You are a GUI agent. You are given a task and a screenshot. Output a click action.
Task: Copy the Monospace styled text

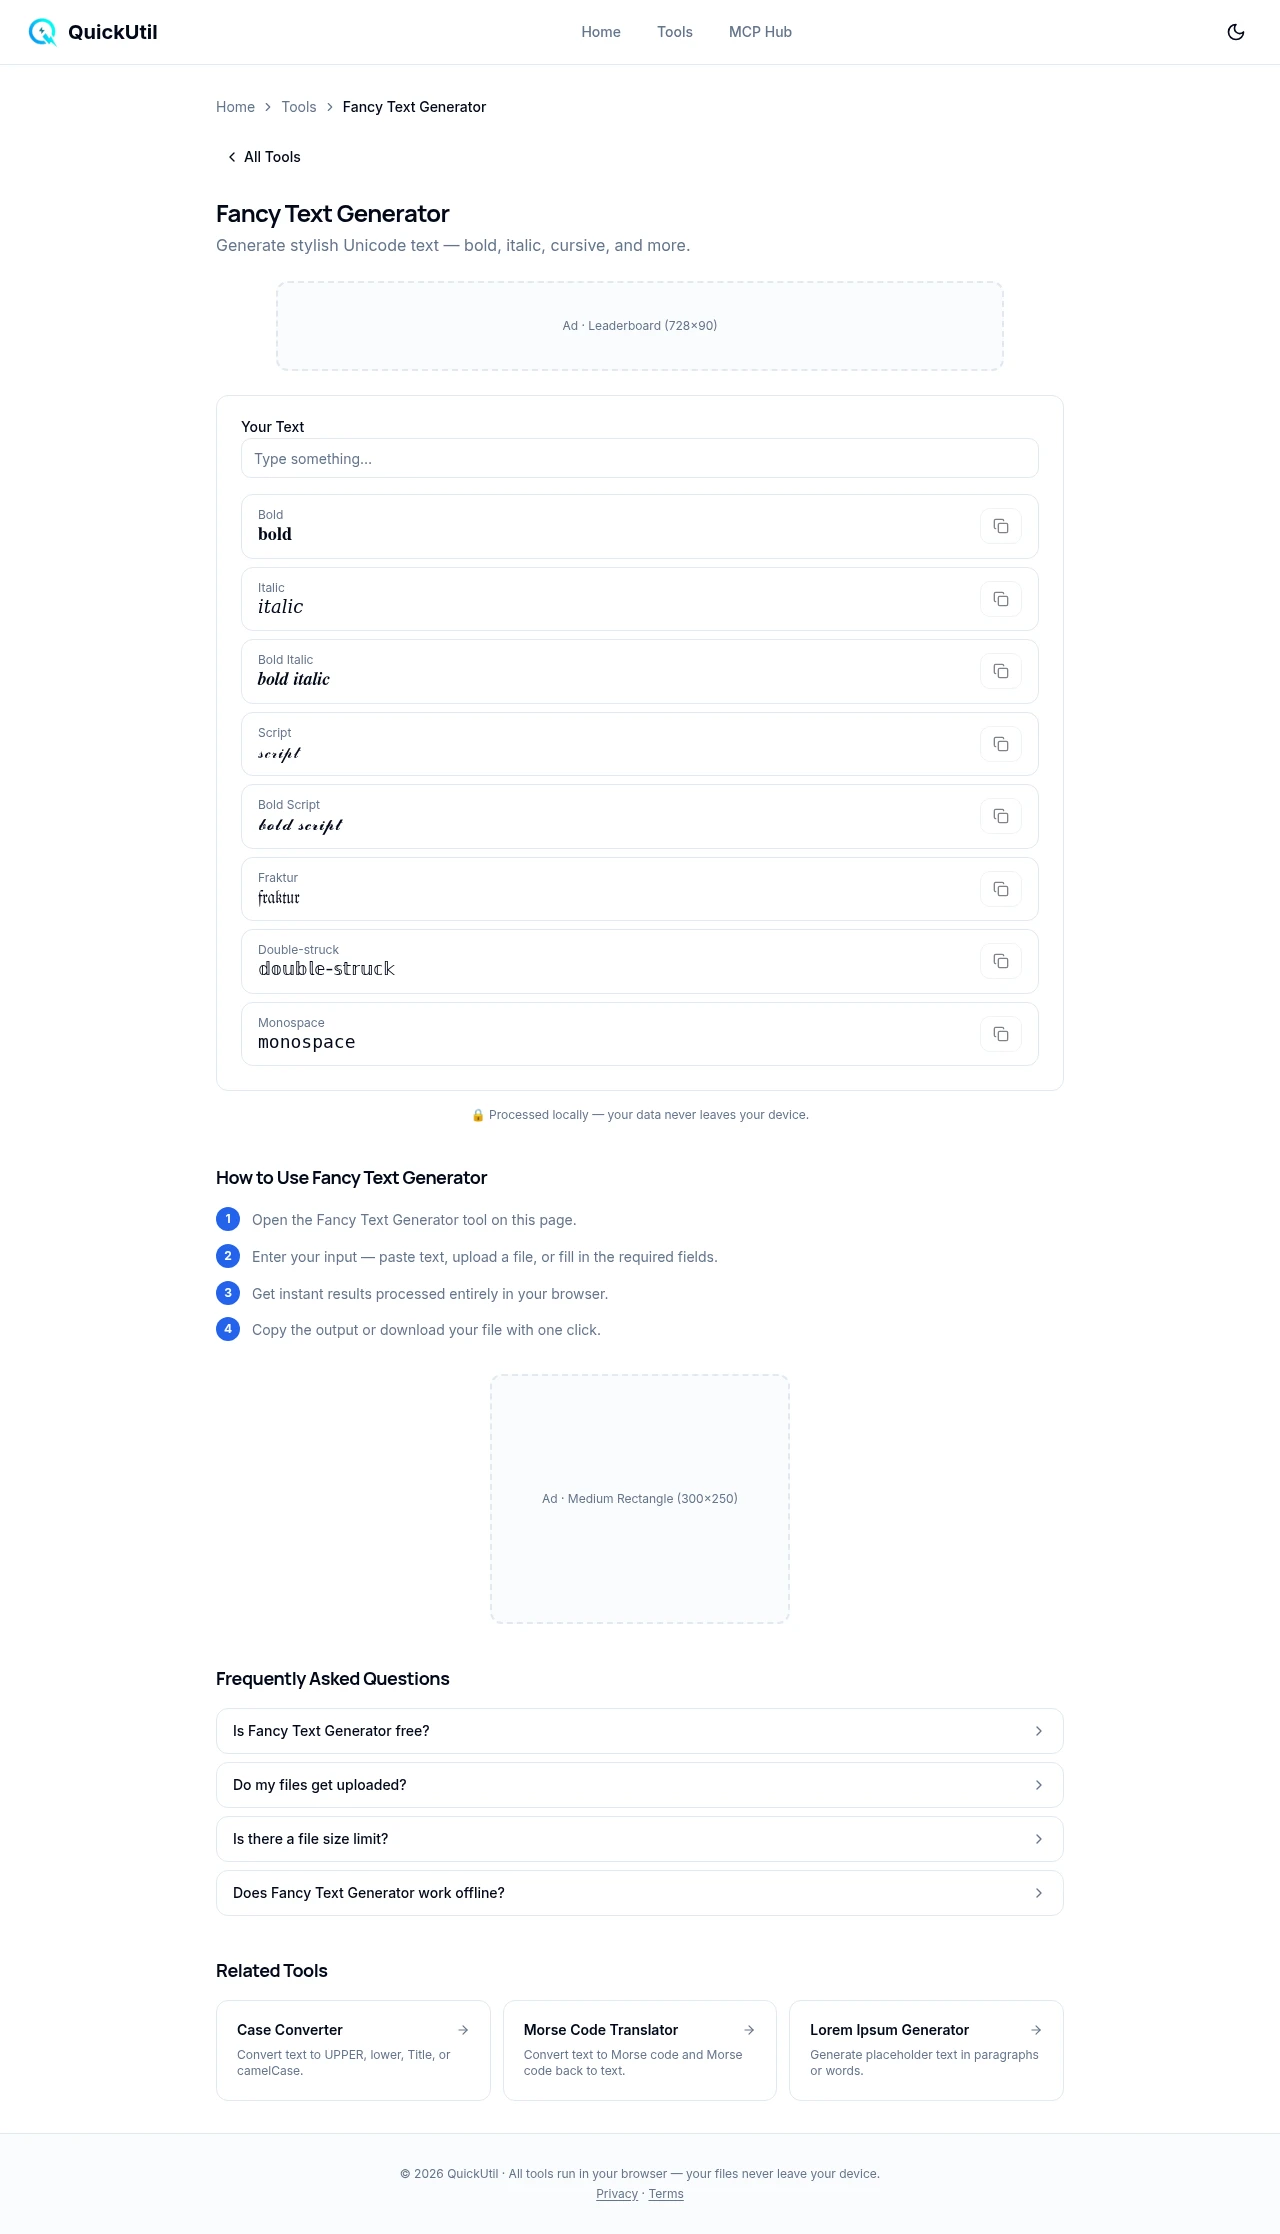(1000, 1034)
